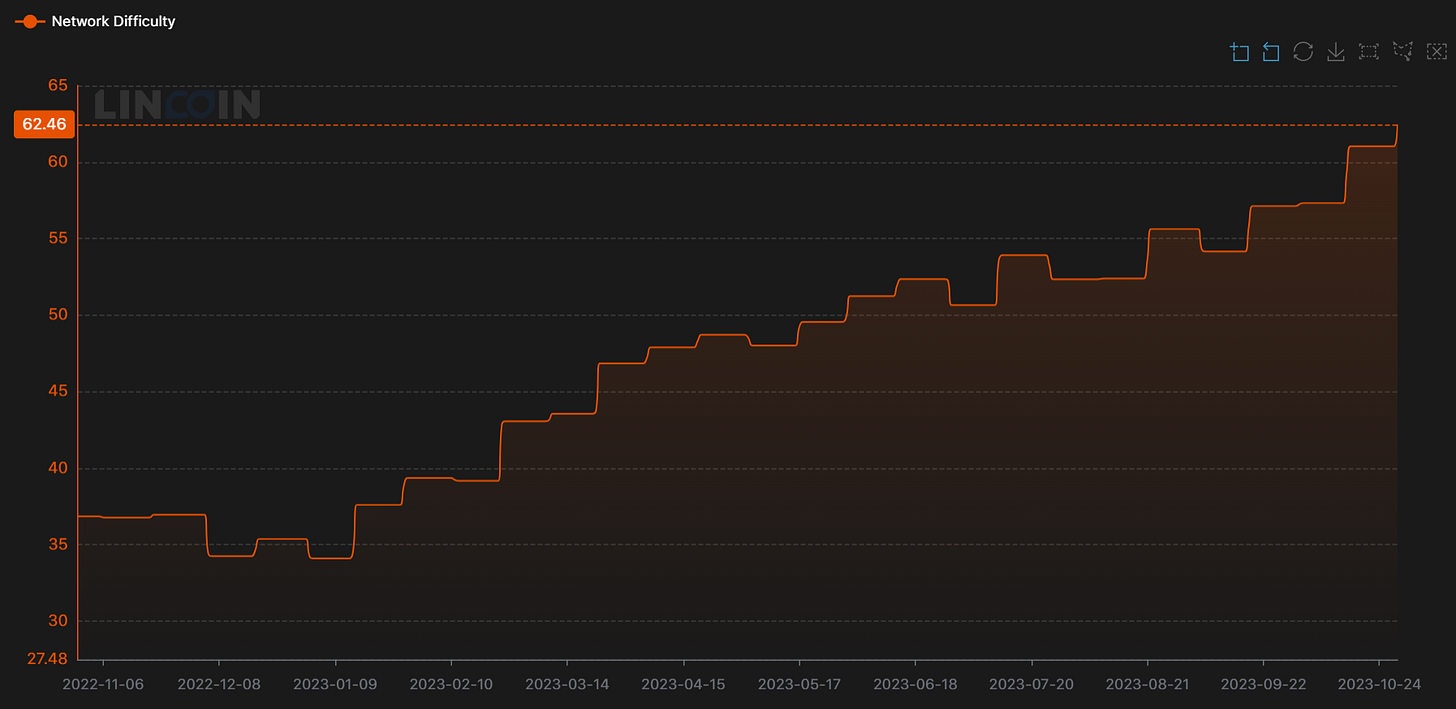Click the 35 y-axis label
This screenshot has height=709, width=1456.
pyautogui.click(x=58, y=544)
